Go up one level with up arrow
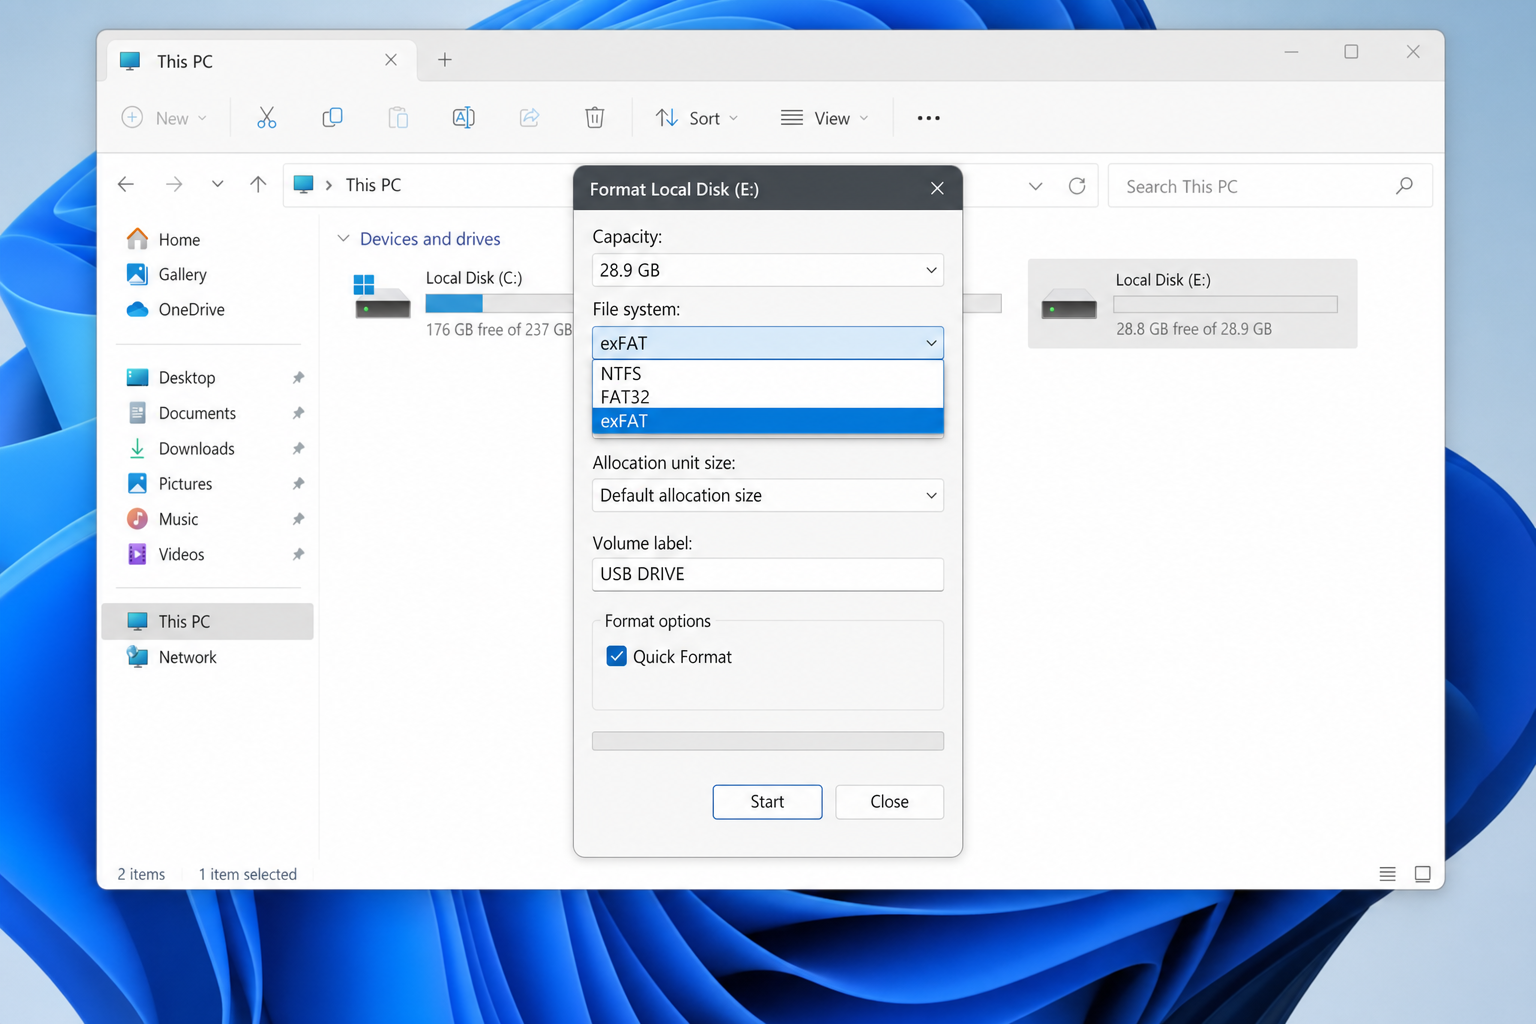Image resolution: width=1536 pixels, height=1024 pixels. pos(258,184)
